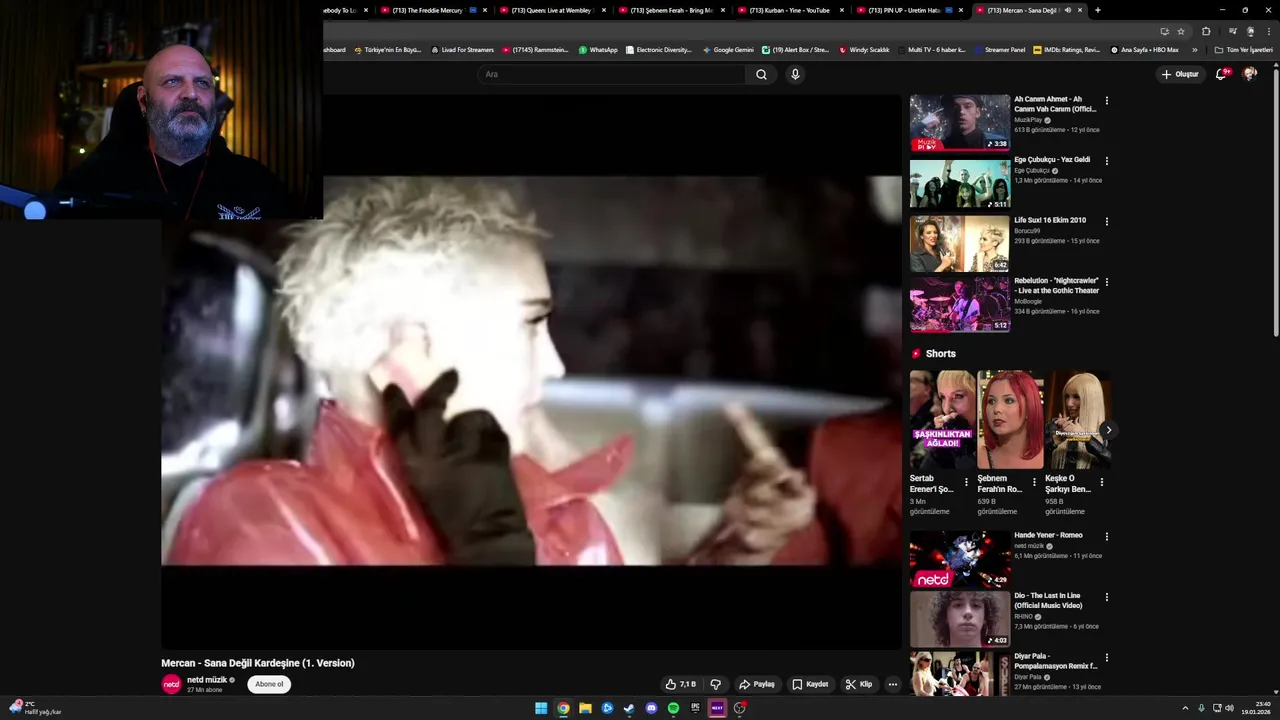Mute the Mercan tab audio
This screenshot has height=720, width=1280.
point(1068,10)
